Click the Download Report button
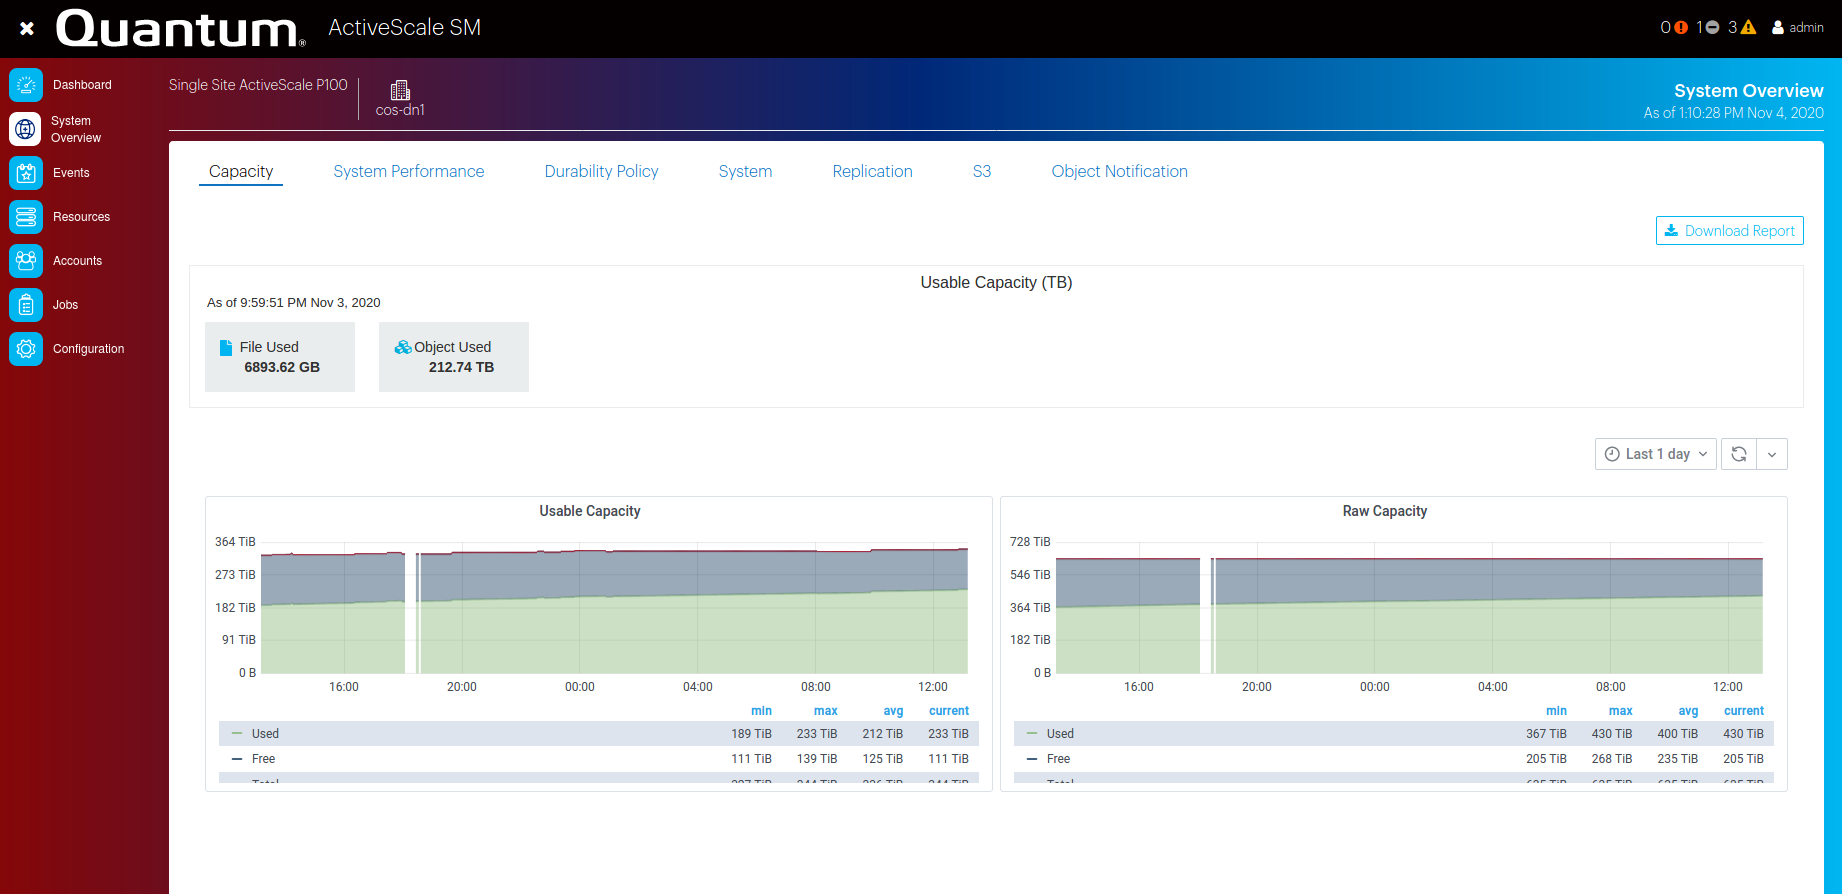Viewport: 1842px width, 894px height. pyautogui.click(x=1729, y=231)
